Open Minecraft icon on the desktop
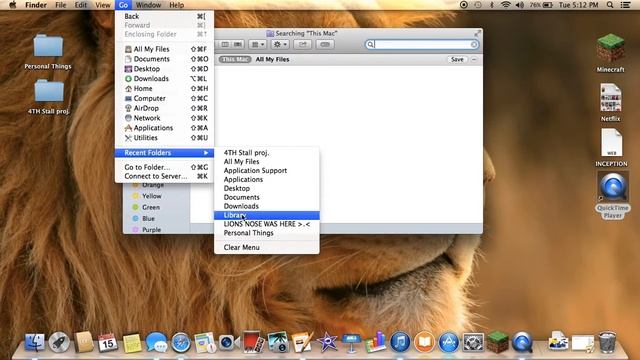This screenshot has width=640, height=360. pyautogui.click(x=611, y=48)
